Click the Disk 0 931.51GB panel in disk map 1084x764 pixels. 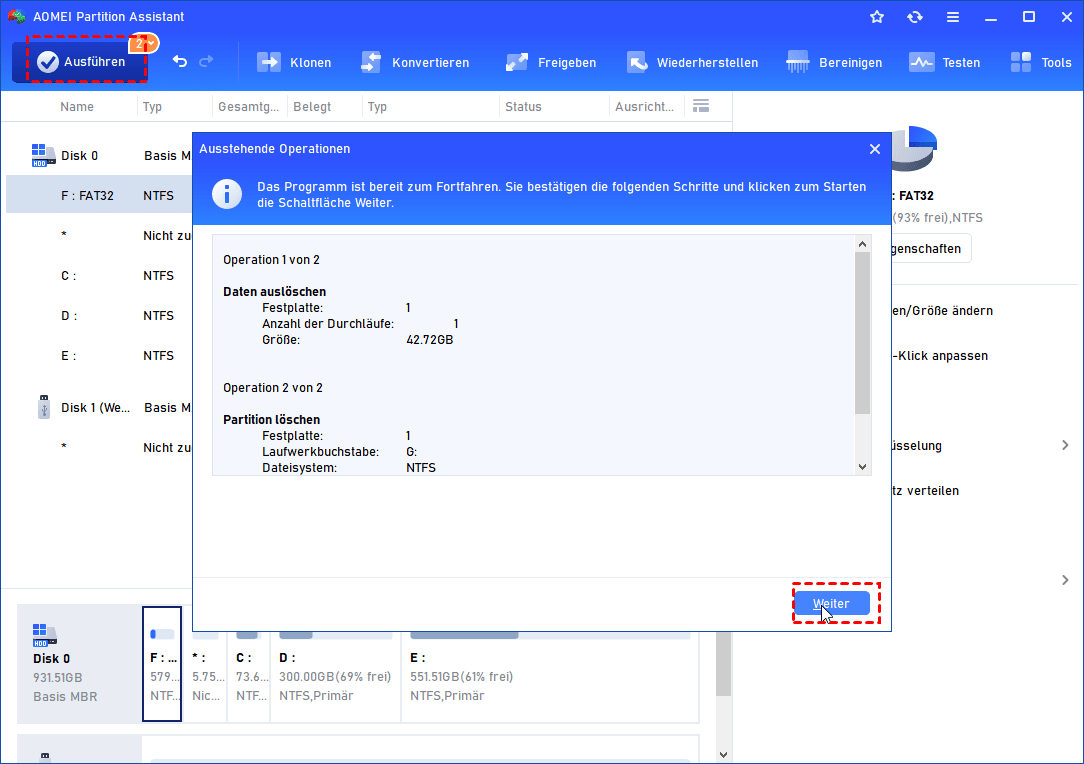tap(80, 664)
